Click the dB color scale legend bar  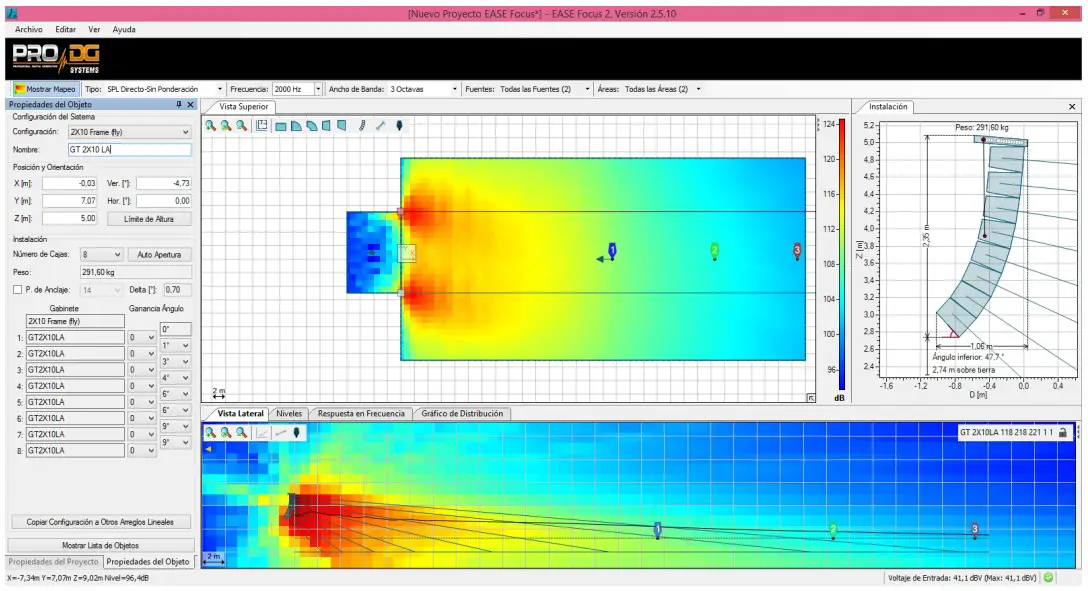(842, 255)
